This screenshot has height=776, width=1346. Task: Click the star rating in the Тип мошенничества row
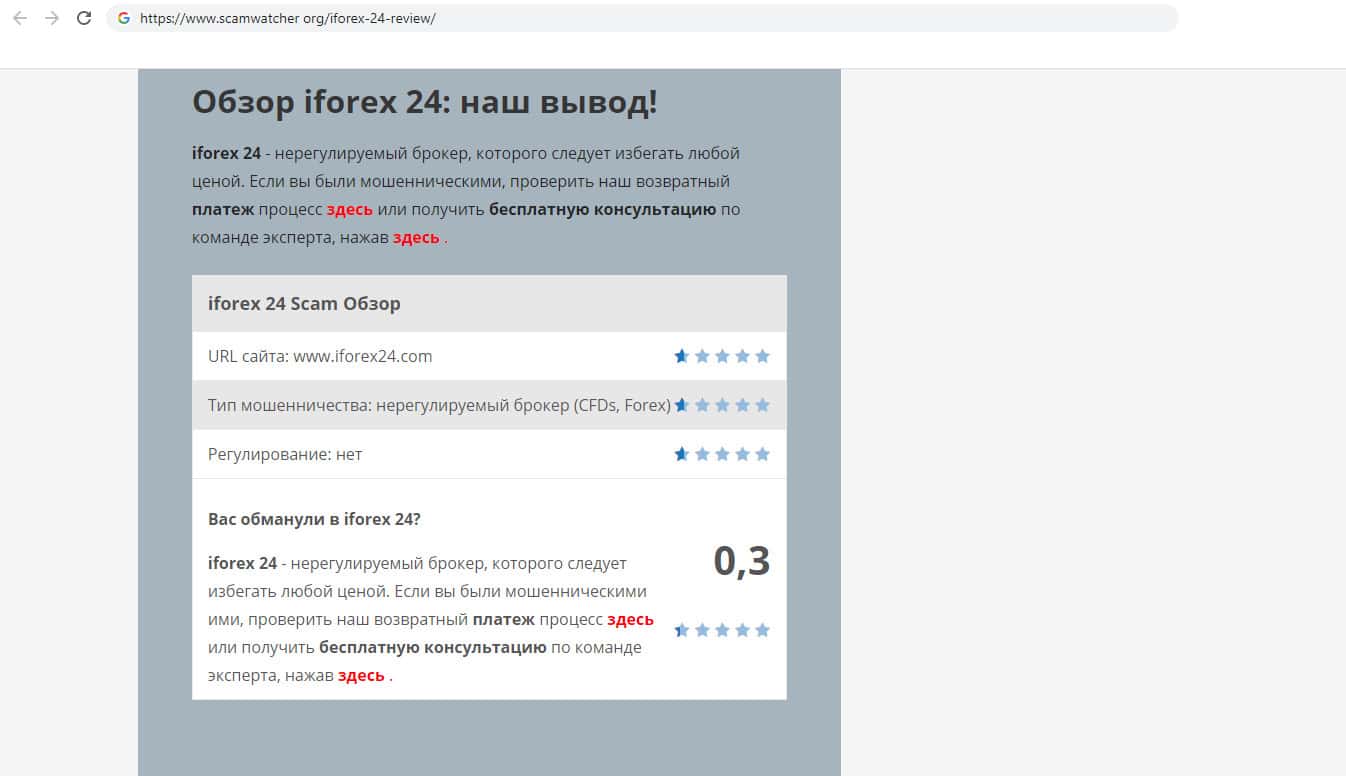click(722, 405)
